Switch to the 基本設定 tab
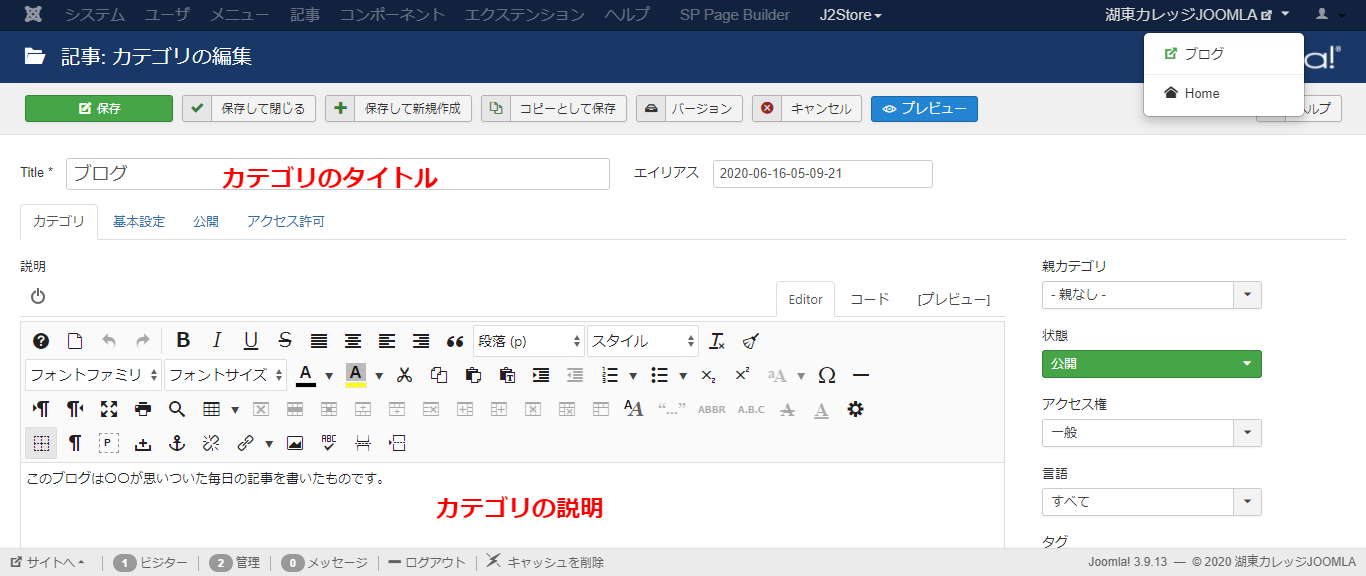 click(x=139, y=222)
